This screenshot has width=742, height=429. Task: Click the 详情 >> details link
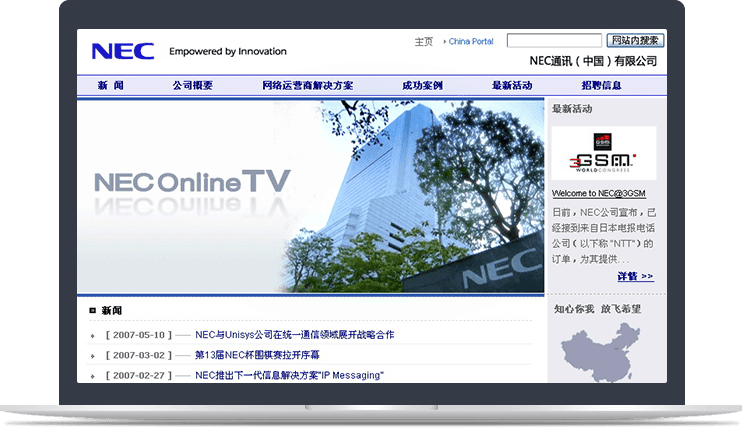click(x=635, y=276)
